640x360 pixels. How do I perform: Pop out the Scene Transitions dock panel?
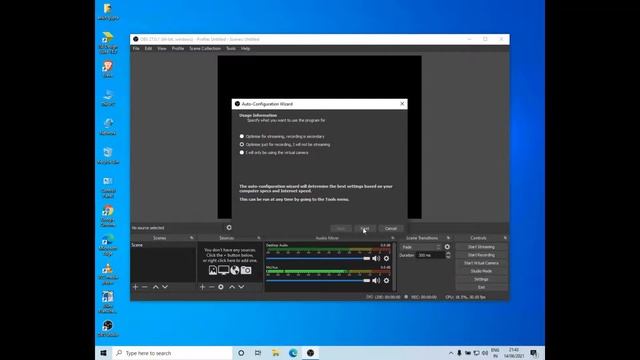tap(448, 238)
